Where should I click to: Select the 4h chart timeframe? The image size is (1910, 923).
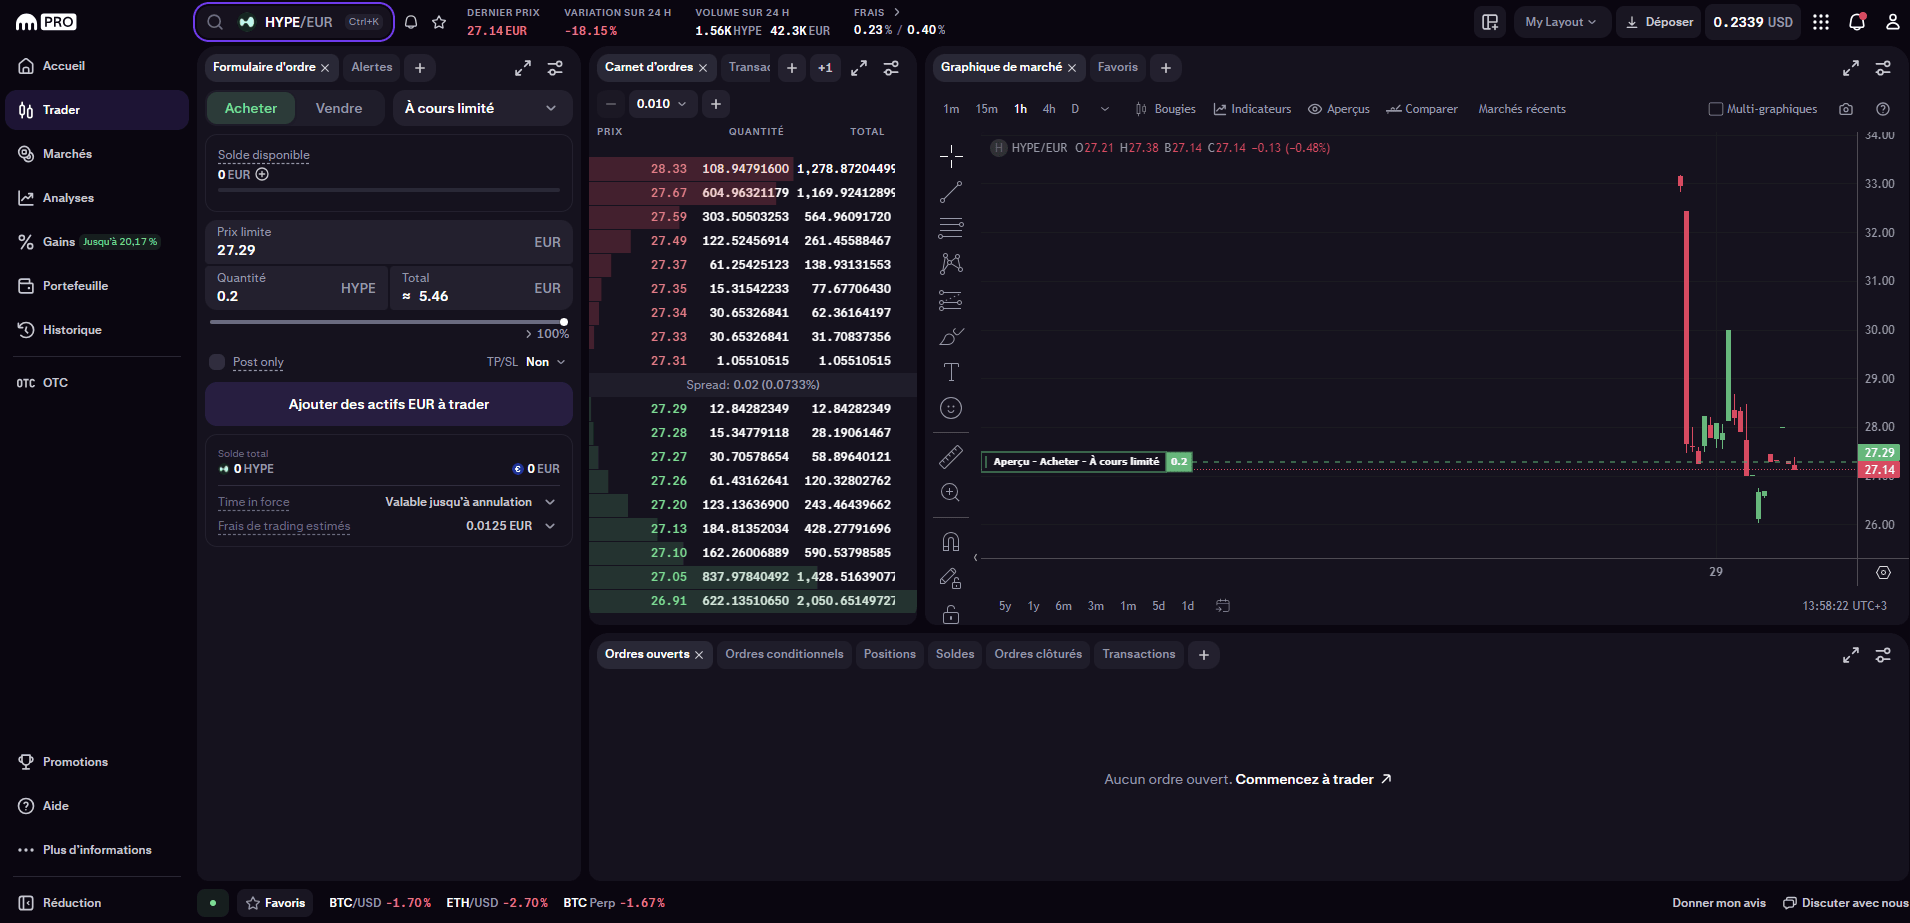pyautogui.click(x=1048, y=108)
